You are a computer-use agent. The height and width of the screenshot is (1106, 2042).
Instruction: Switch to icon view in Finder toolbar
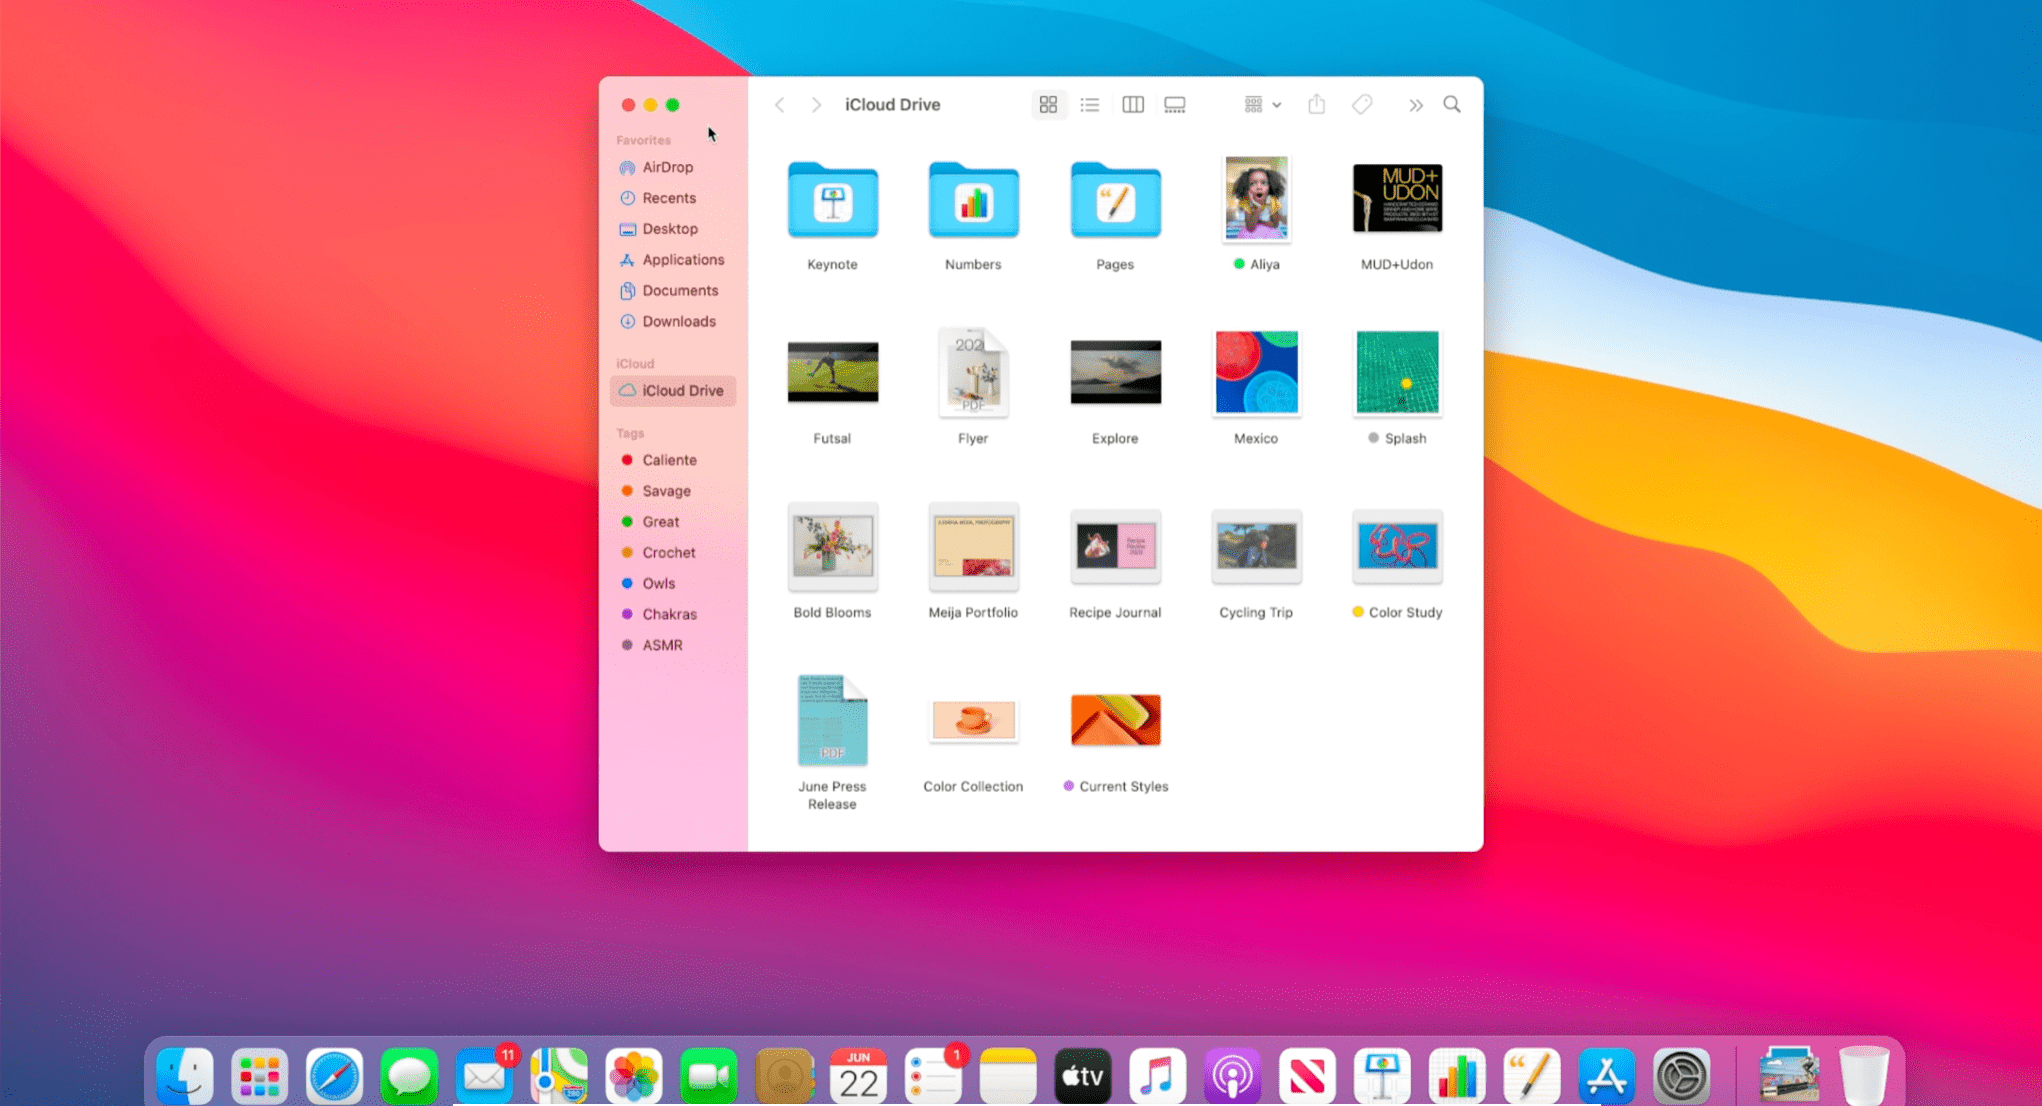[x=1048, y=105]
